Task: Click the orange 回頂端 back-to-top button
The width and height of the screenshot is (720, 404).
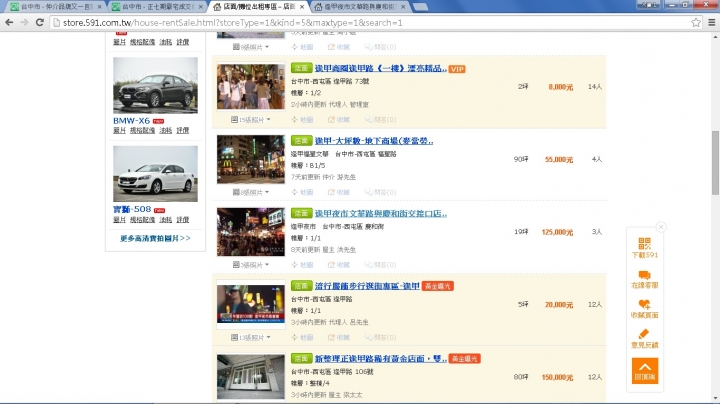Action: point(645,370)
